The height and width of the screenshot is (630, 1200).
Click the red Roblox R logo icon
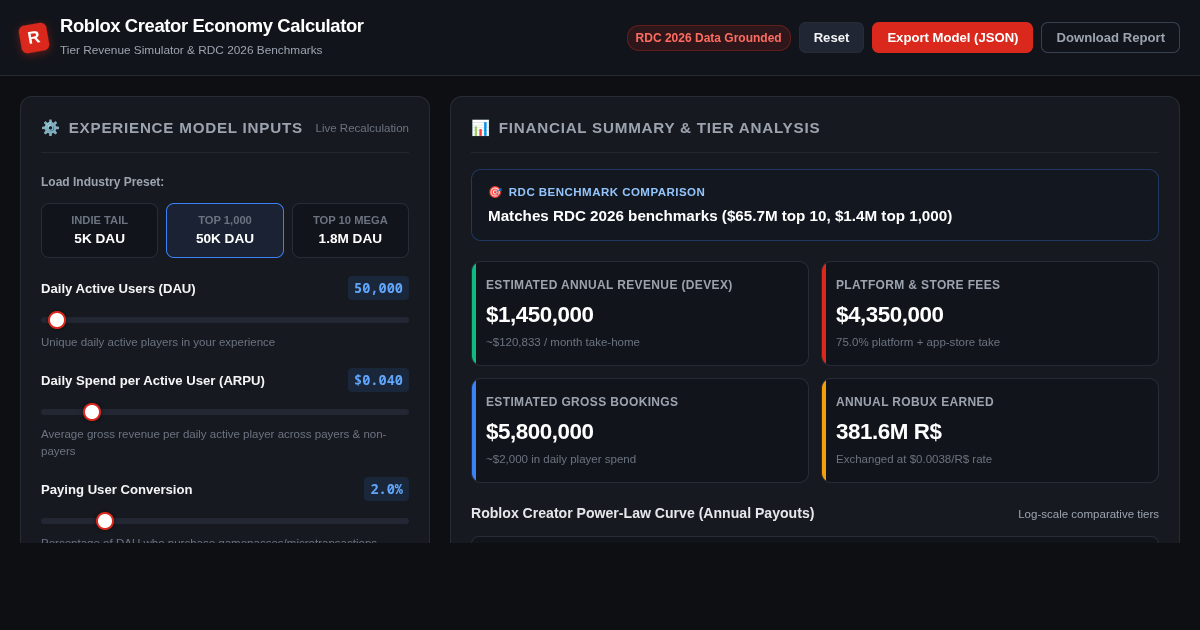coord(34,38)
